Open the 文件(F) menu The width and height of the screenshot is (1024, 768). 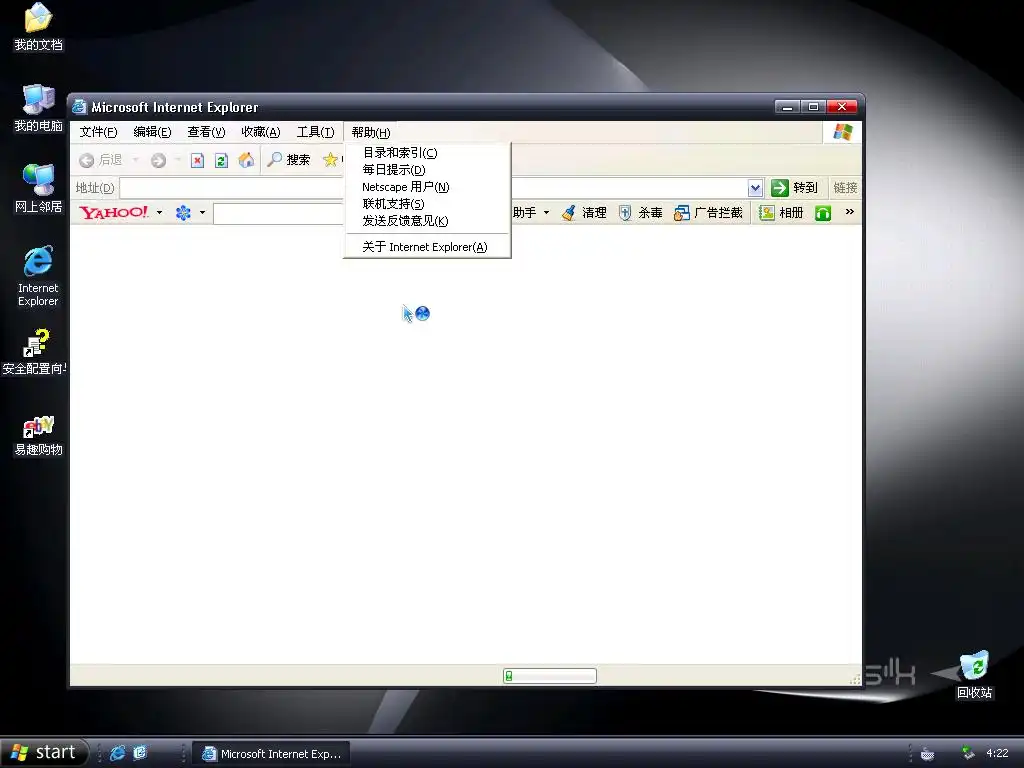click(x=99, y=132)
